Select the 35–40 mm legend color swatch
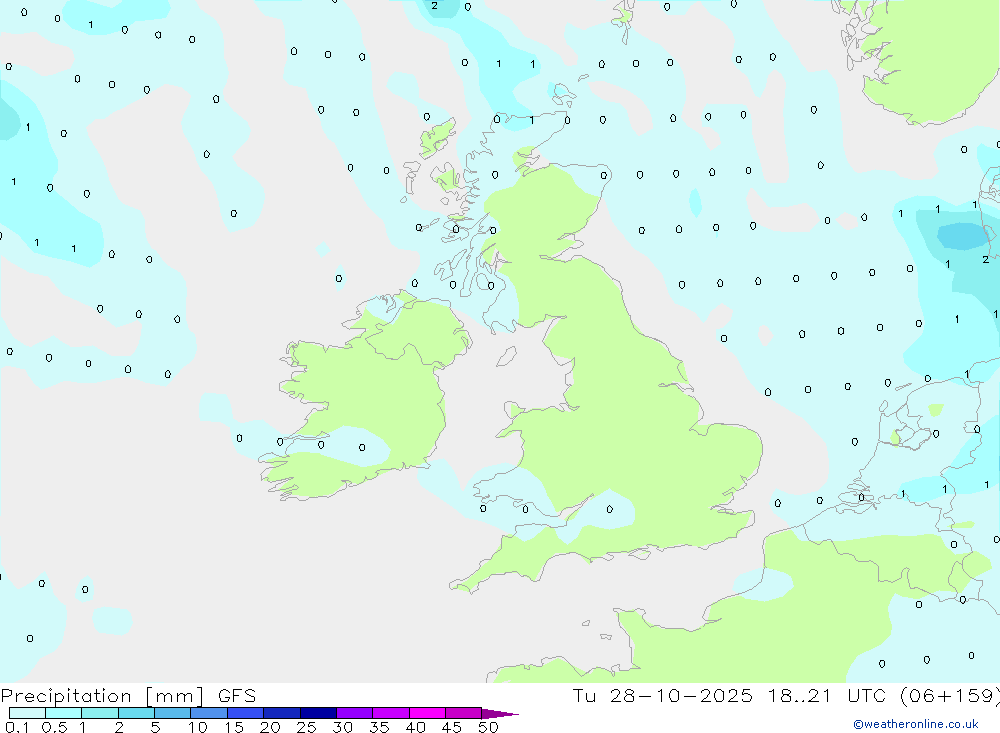 coord(391,713)
